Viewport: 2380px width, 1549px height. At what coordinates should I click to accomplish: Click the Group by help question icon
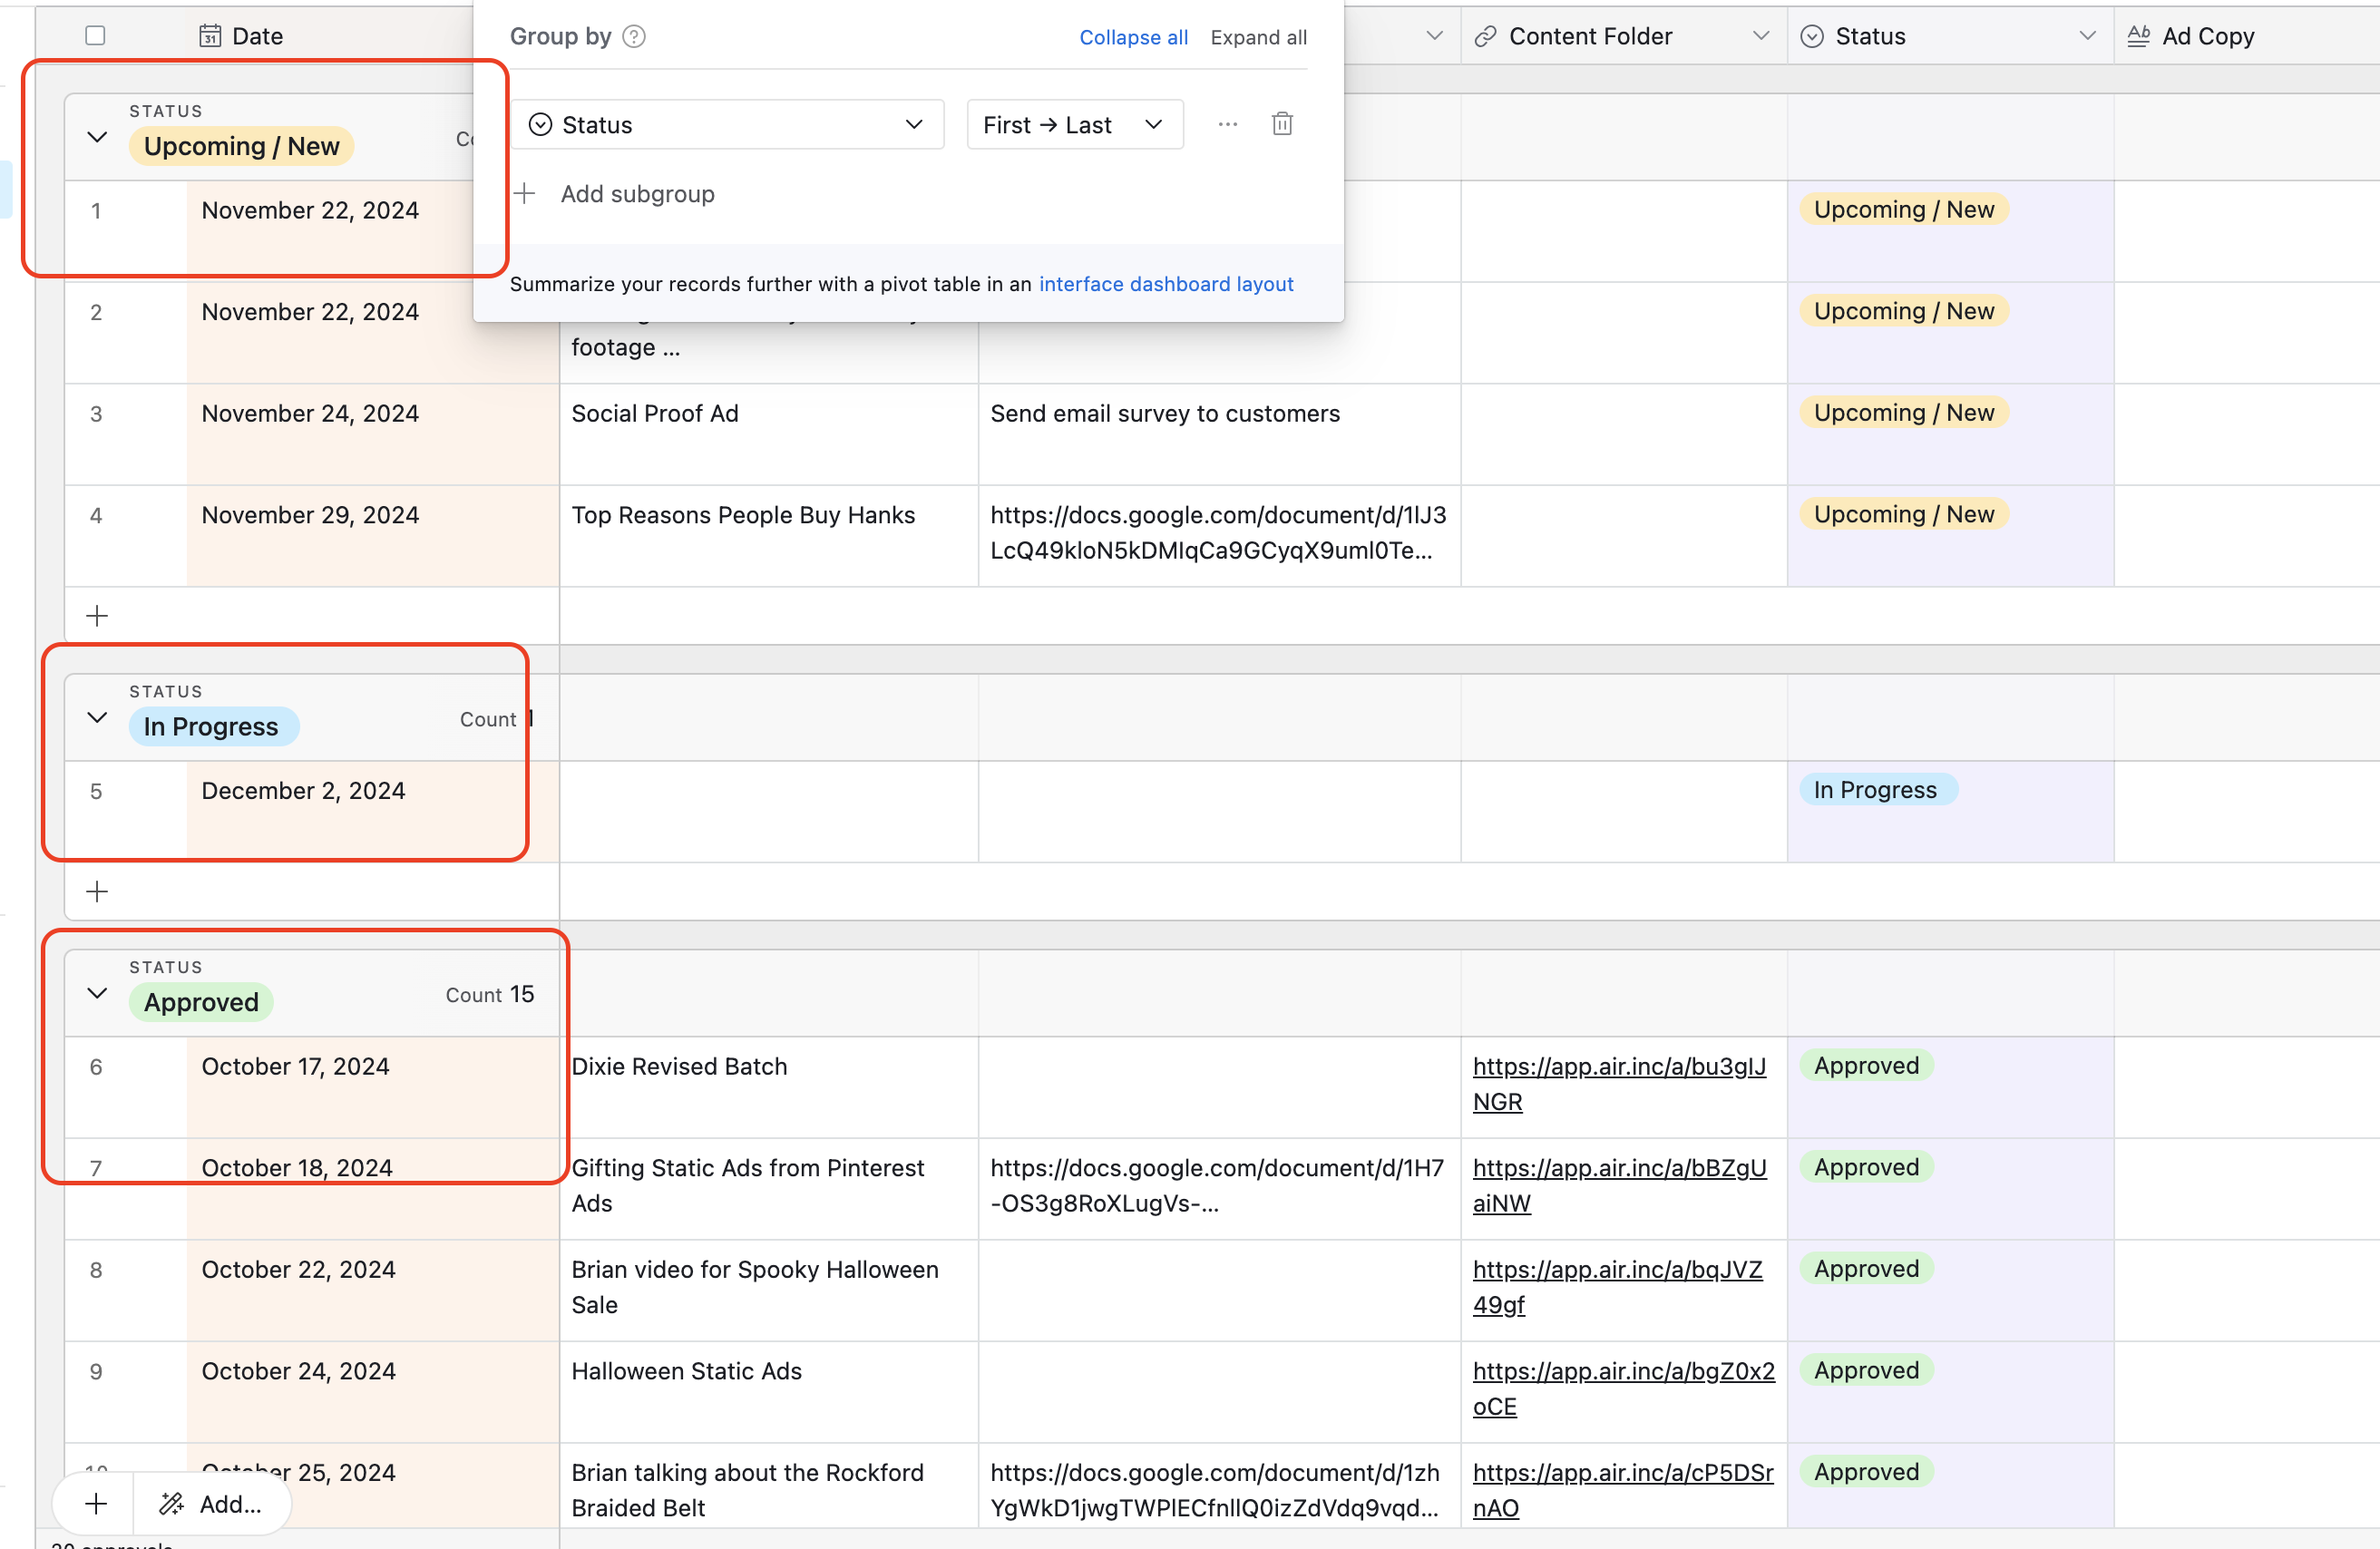[634, 37]
